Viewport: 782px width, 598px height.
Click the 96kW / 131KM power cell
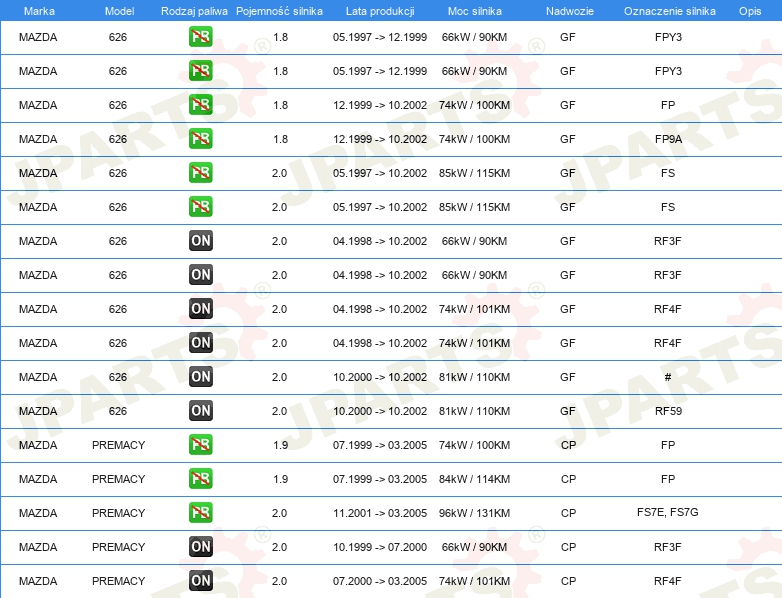tap(474, 513)
